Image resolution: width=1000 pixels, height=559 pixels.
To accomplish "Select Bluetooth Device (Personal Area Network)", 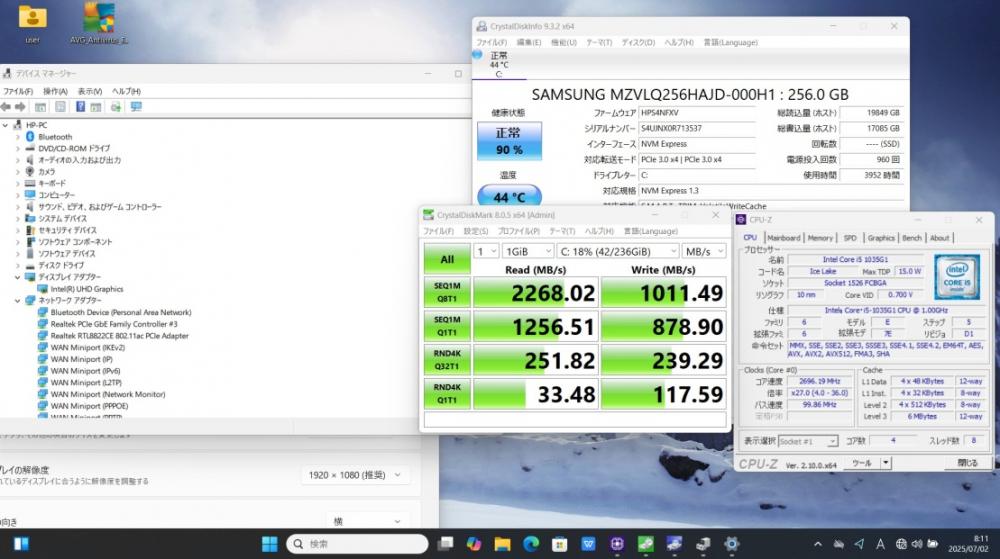I will click(x=121, y=312).
